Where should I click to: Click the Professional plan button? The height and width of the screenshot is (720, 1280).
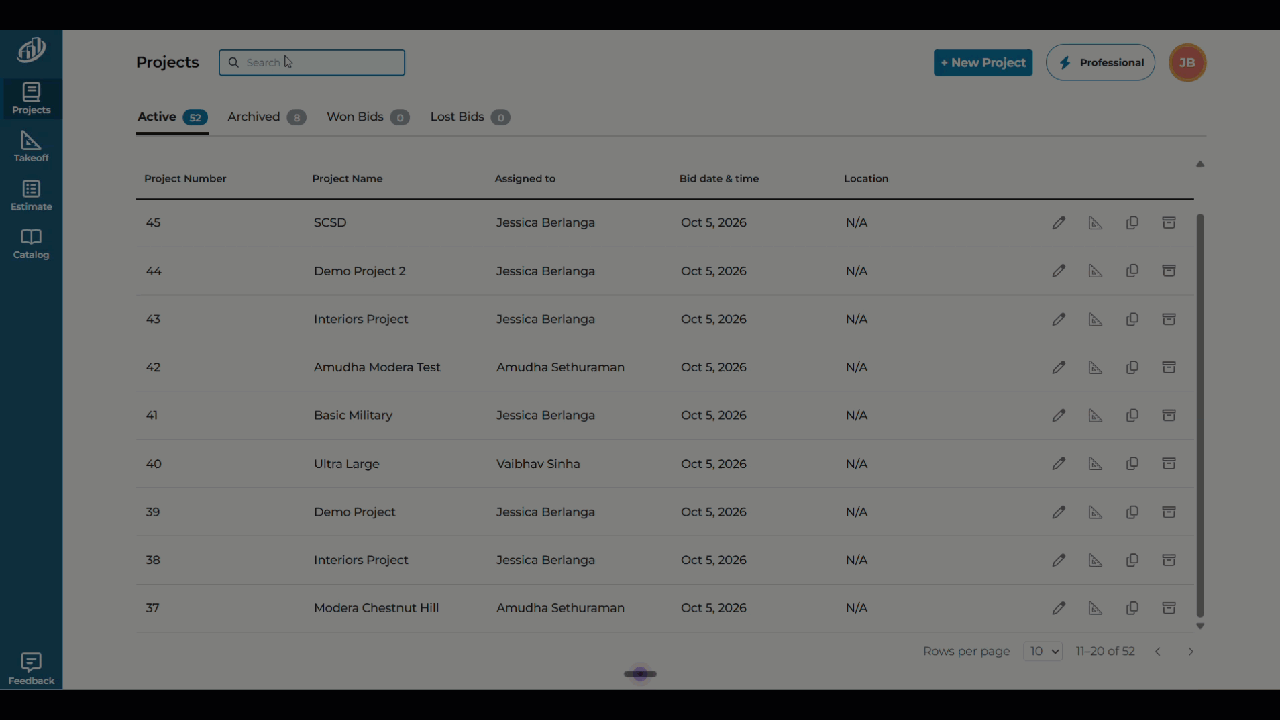tap(1100, 62)
